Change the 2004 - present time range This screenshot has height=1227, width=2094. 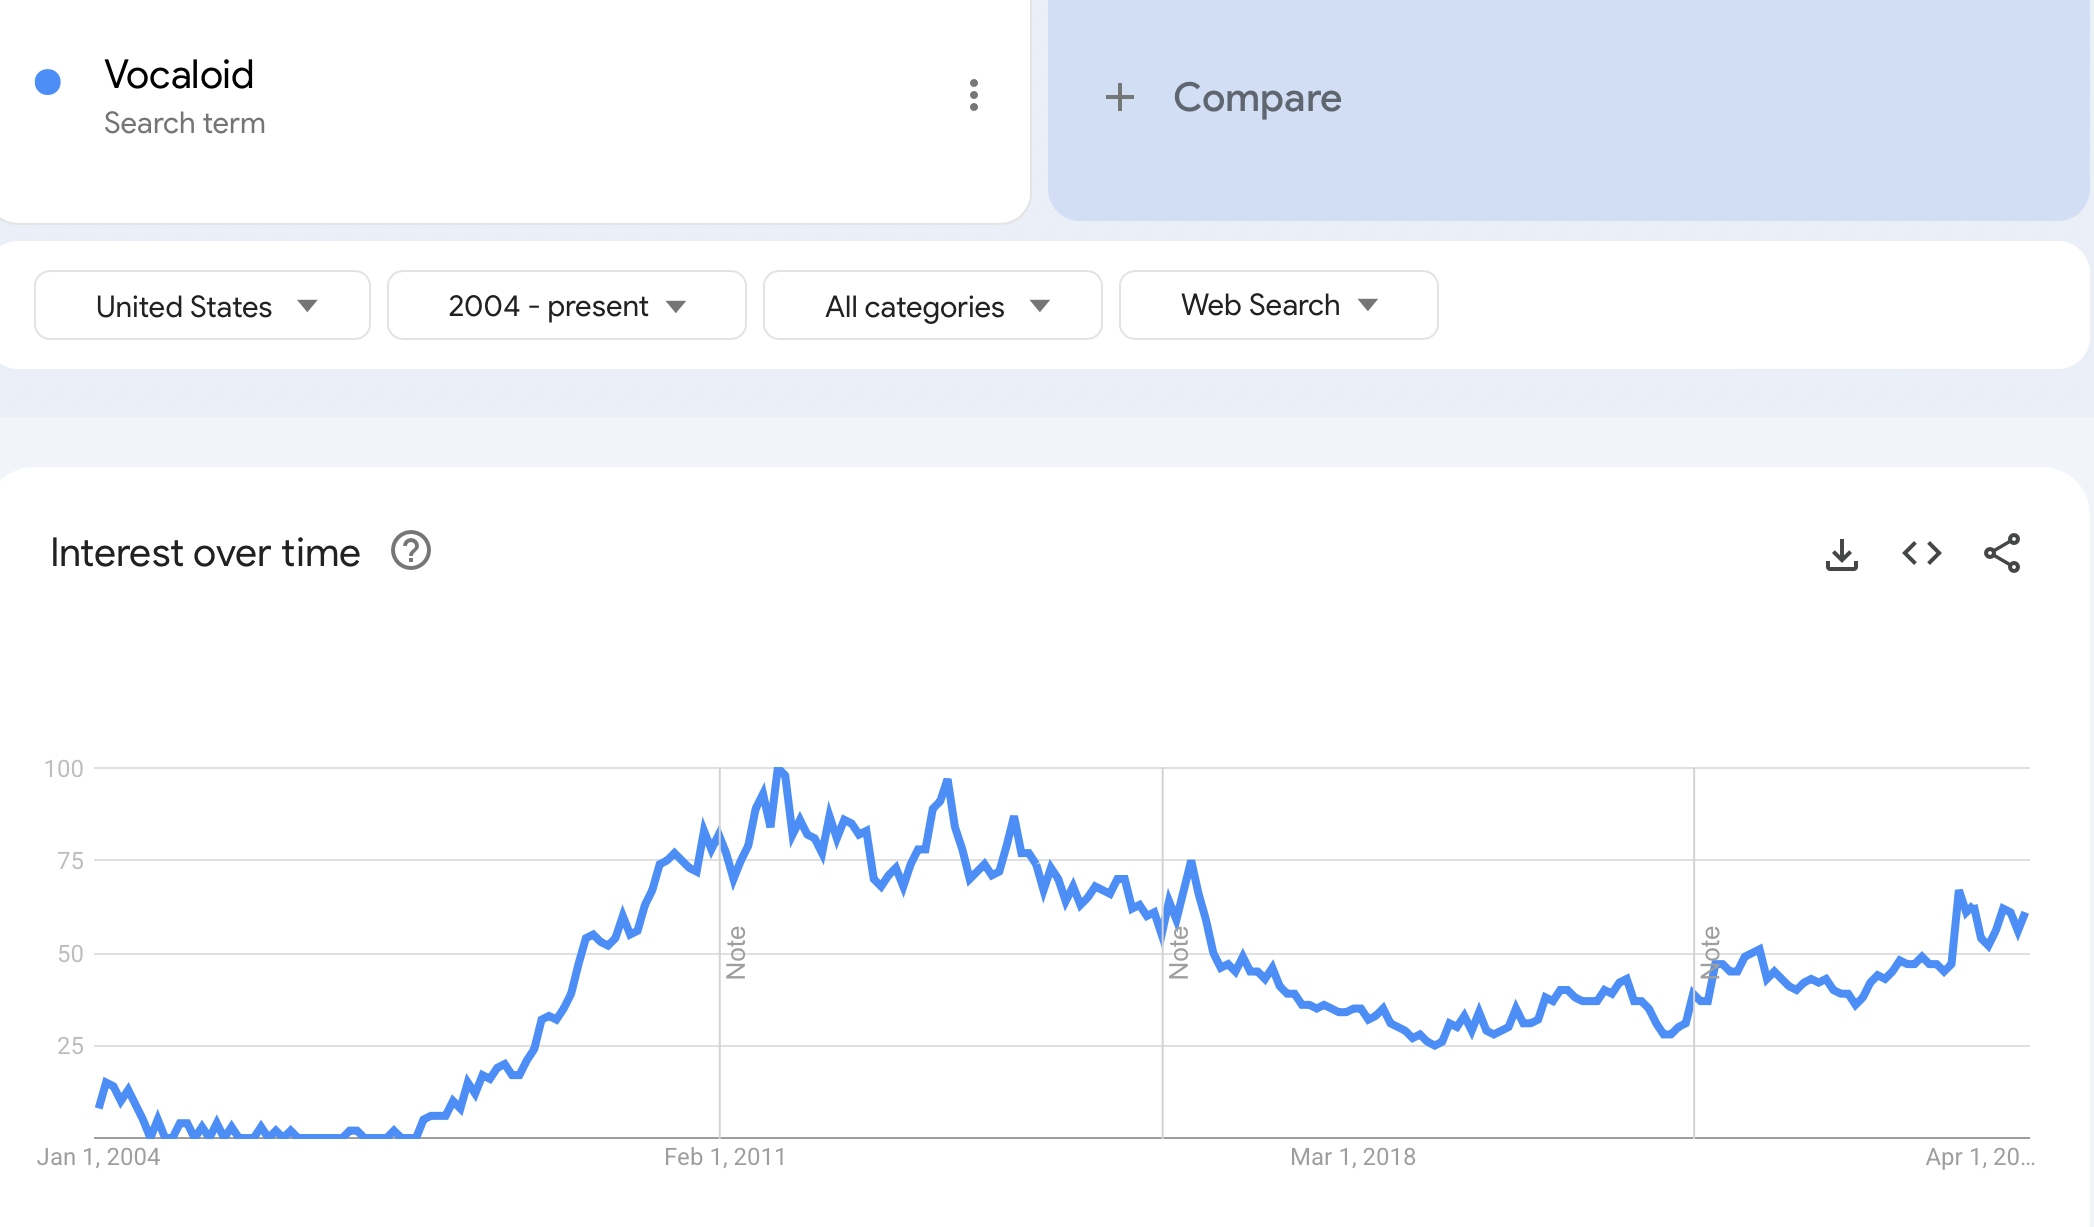coord(566,306)
